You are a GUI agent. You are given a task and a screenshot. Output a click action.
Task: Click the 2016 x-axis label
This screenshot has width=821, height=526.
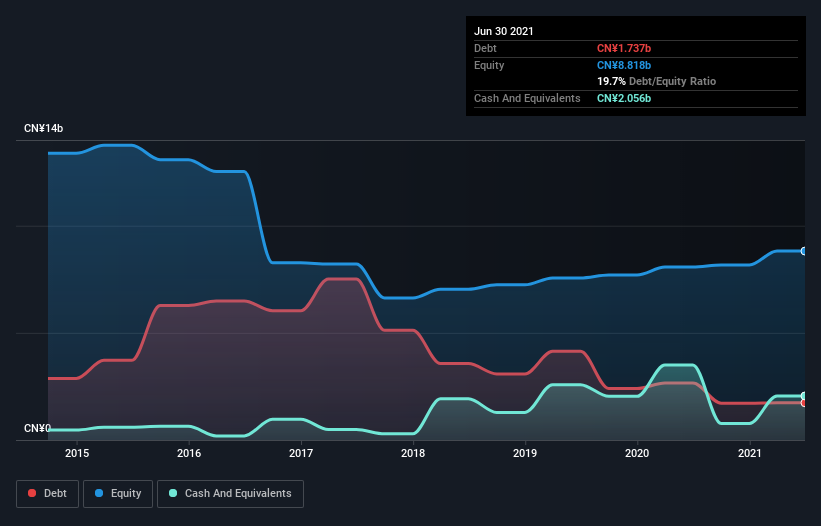click(x=189, y=453)
